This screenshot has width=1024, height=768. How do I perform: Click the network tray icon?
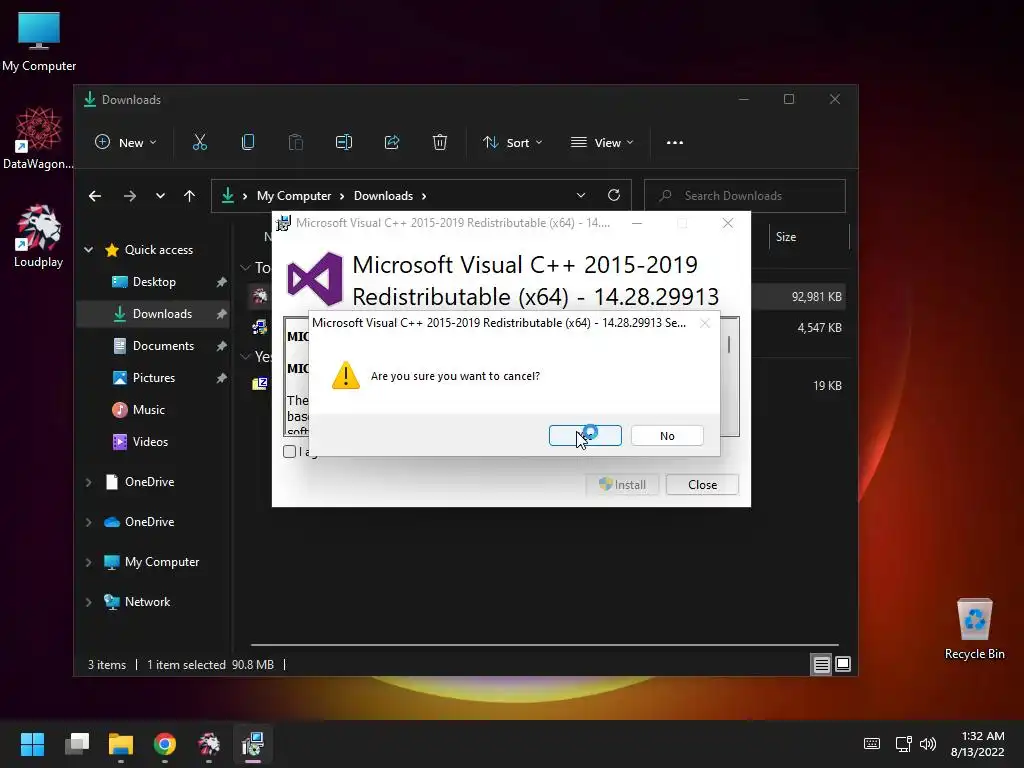coord(903,744)
